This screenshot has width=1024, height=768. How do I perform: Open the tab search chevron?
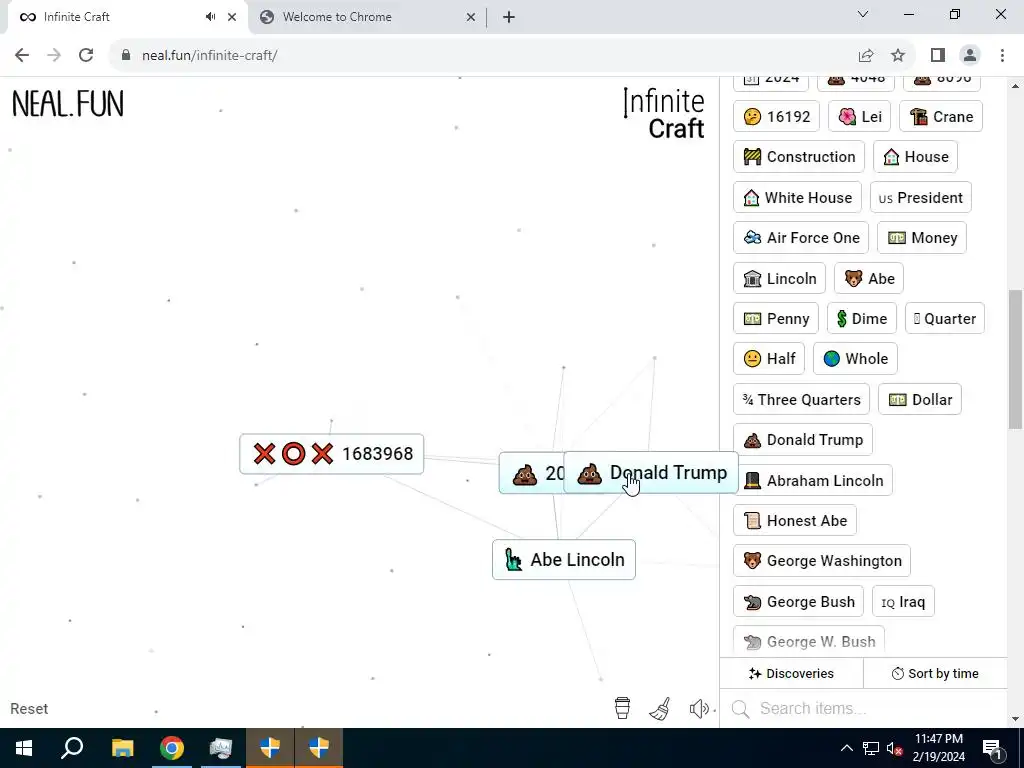tap(863, 14)
